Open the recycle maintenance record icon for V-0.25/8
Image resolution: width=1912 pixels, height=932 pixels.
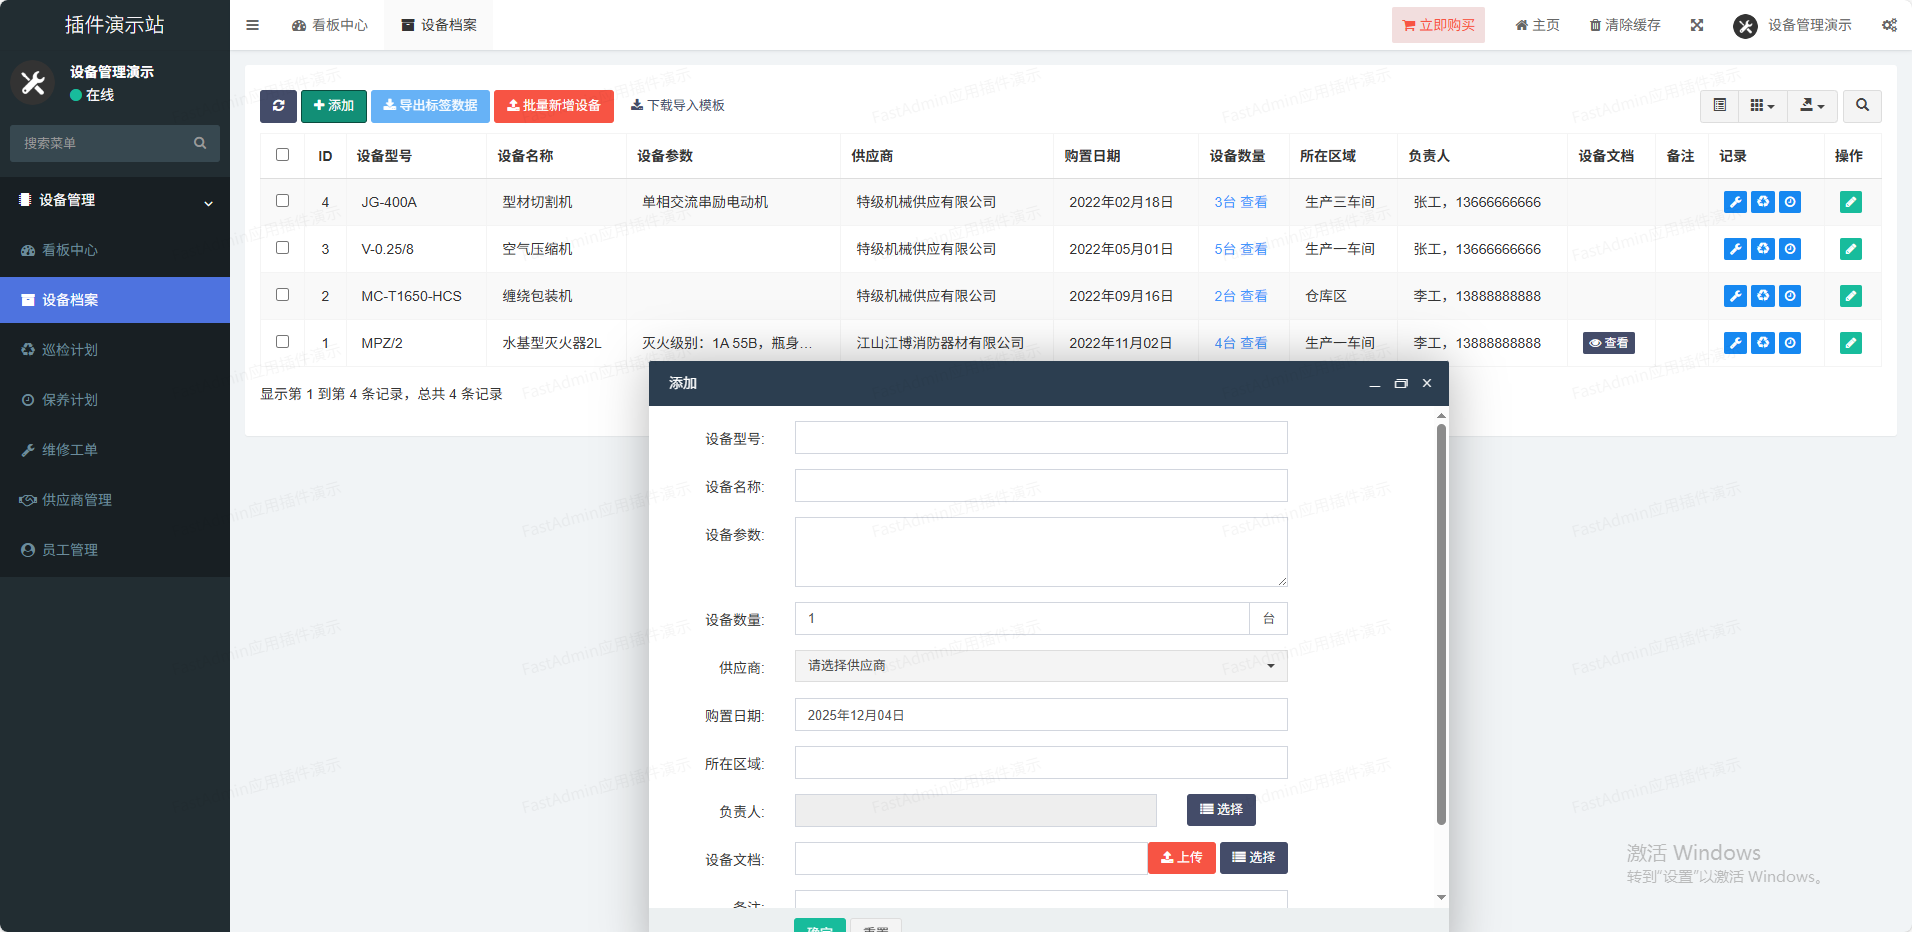tap(1763, 249)
